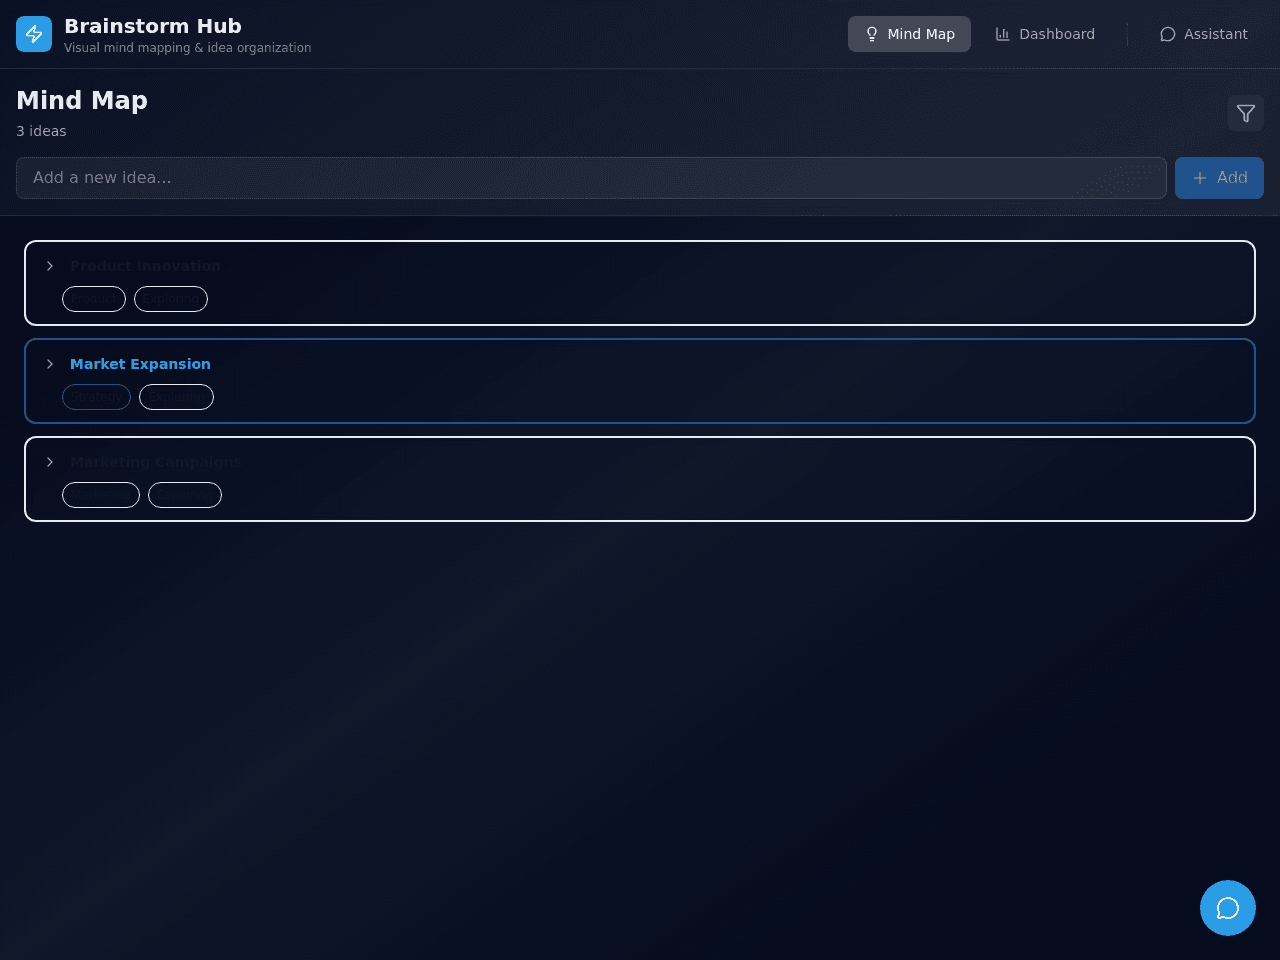Expand the Marketing Campaigns idea
This screenshot has height=960, width=1280.
coord(50,462)
